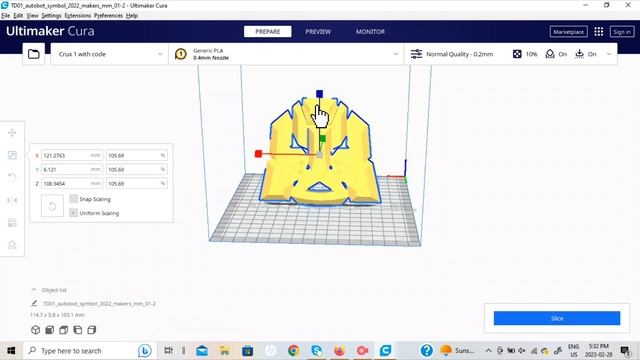Viewport: 640px width, 360px height.
Task: Click the 10% infill value
Action: coord(531,54)
